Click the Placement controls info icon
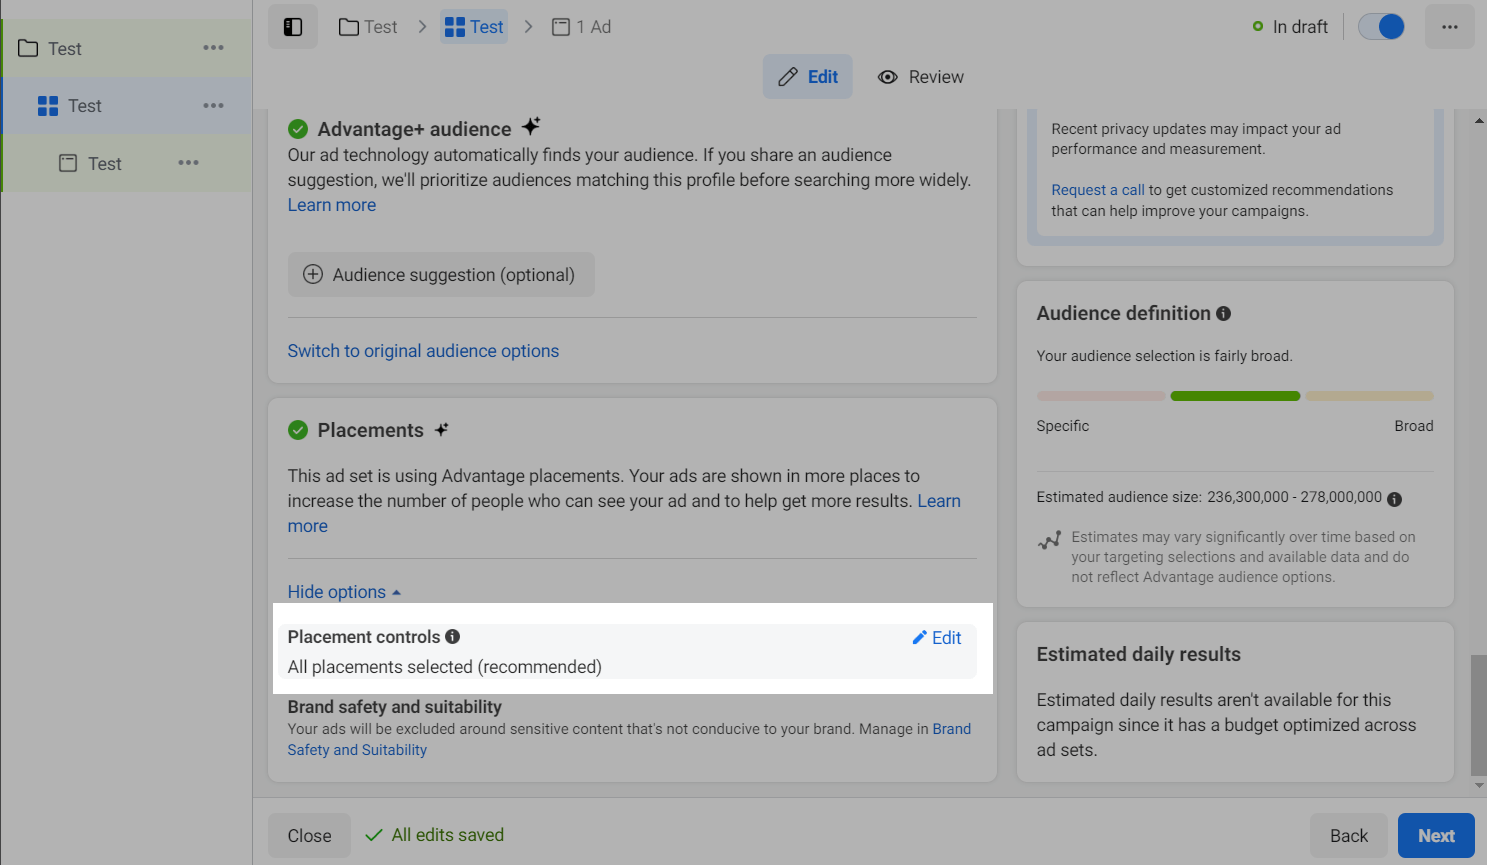This screenshot has height=865, width=1487. (453, 637)
